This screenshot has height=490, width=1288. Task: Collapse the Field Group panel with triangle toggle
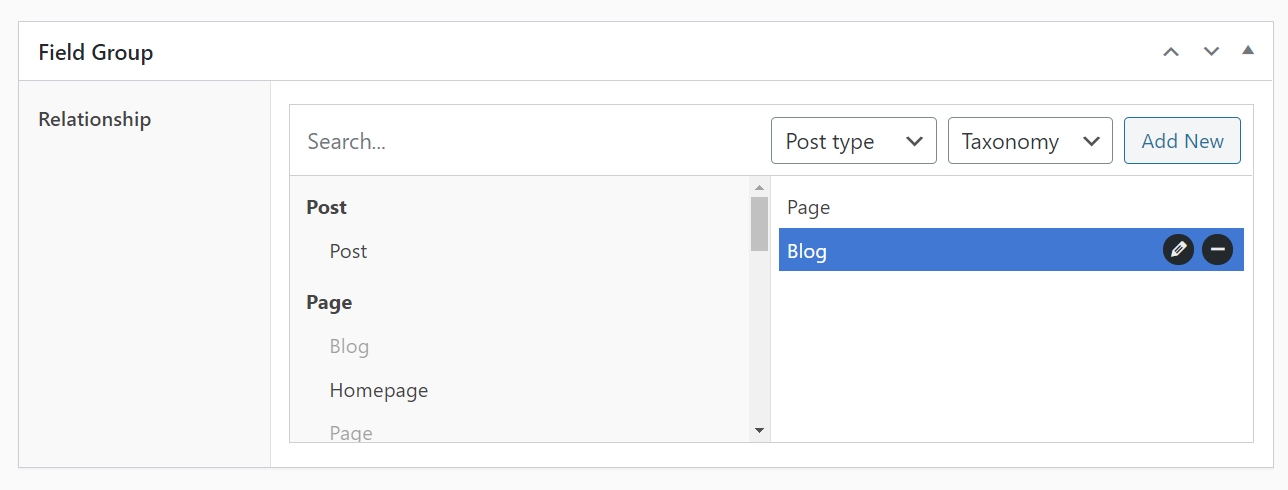(1248, 50)
